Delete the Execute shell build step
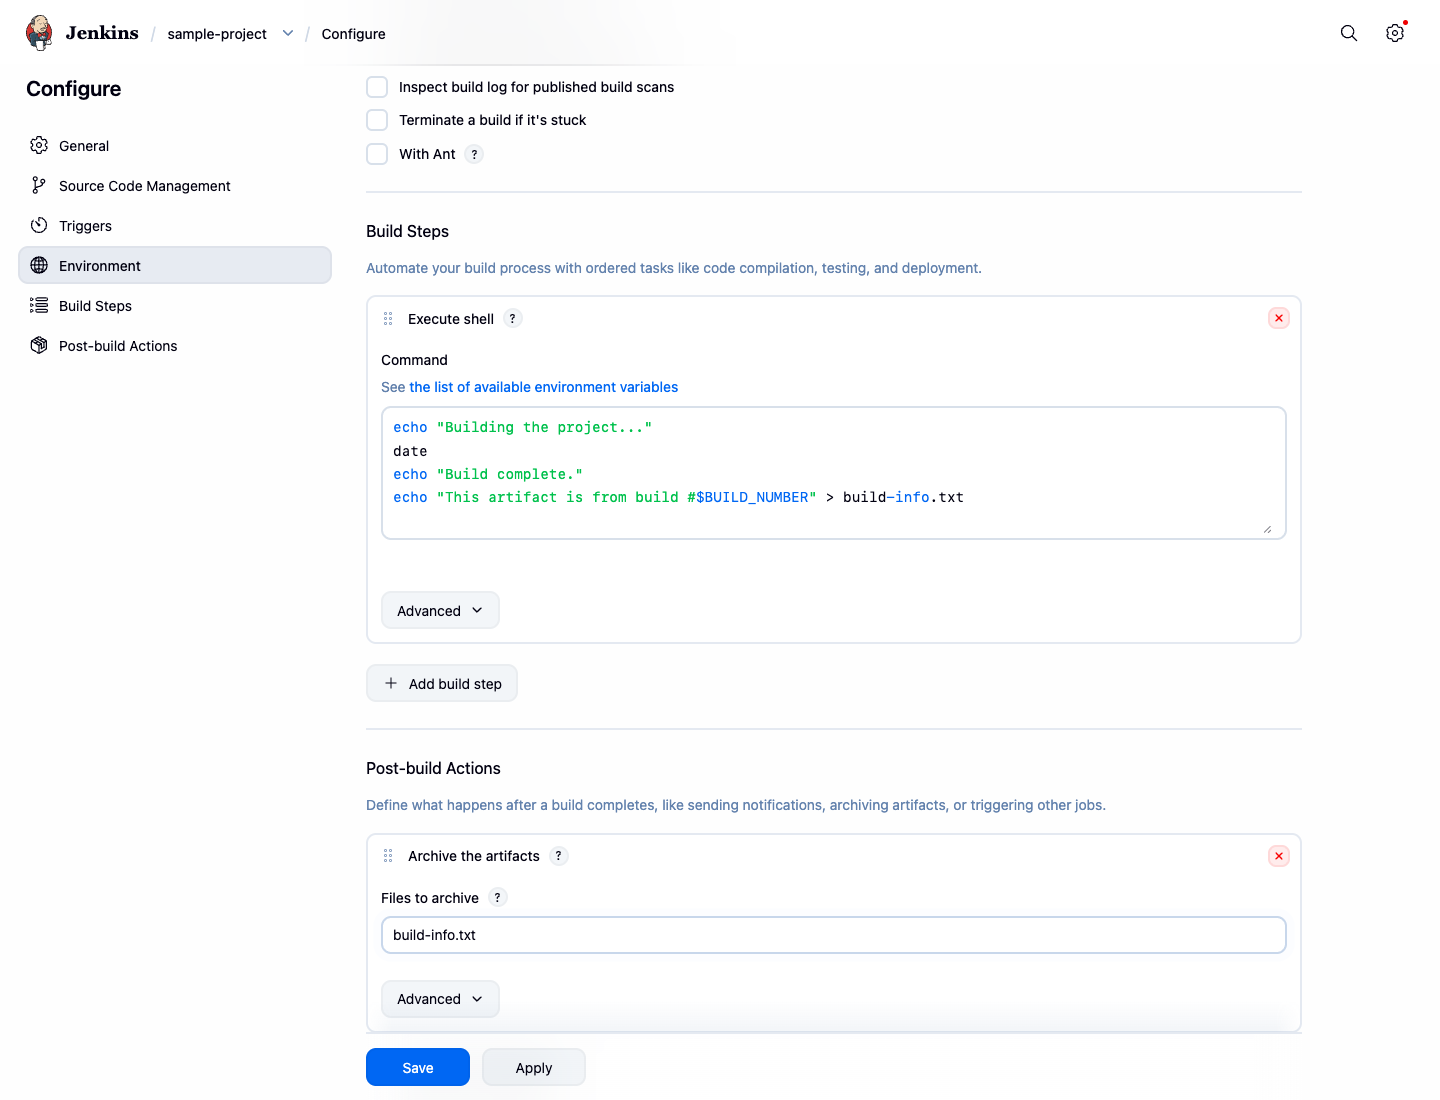 [x=1279, y=318]
